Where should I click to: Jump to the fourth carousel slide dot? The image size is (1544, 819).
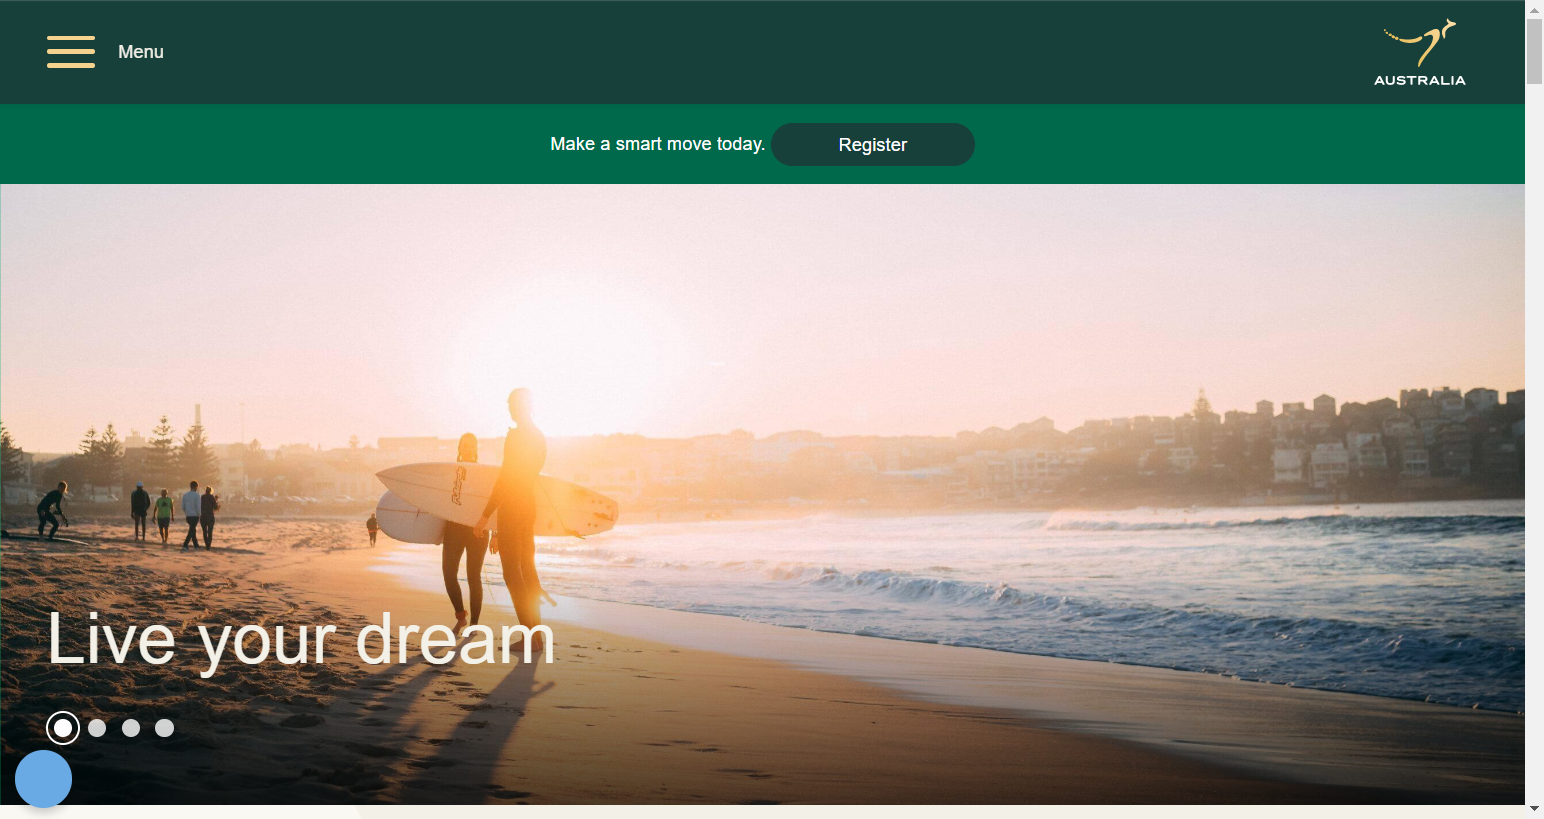pyautogui.click(x=165, y=728)
